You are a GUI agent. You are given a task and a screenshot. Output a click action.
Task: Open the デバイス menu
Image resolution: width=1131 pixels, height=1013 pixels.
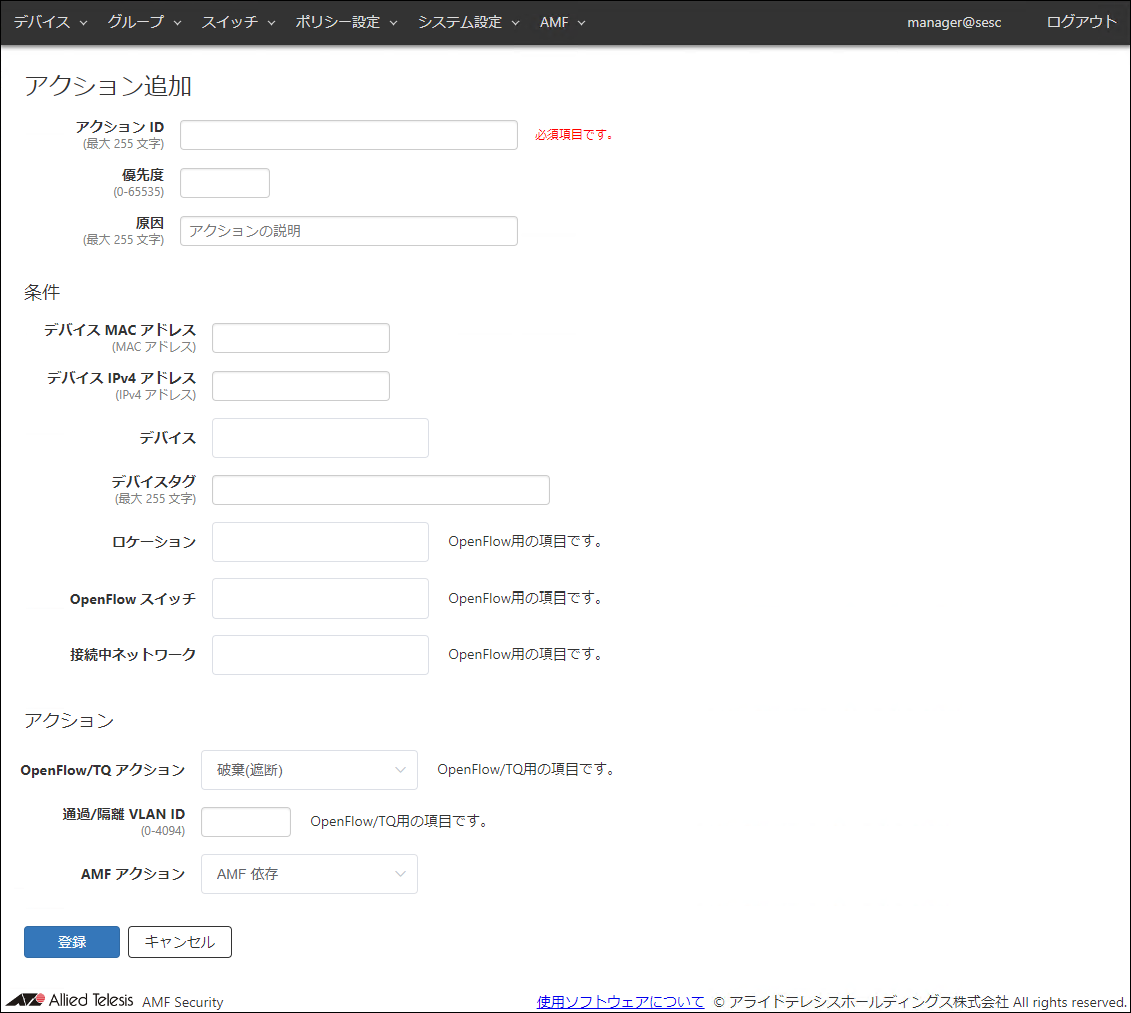point(50,22)
